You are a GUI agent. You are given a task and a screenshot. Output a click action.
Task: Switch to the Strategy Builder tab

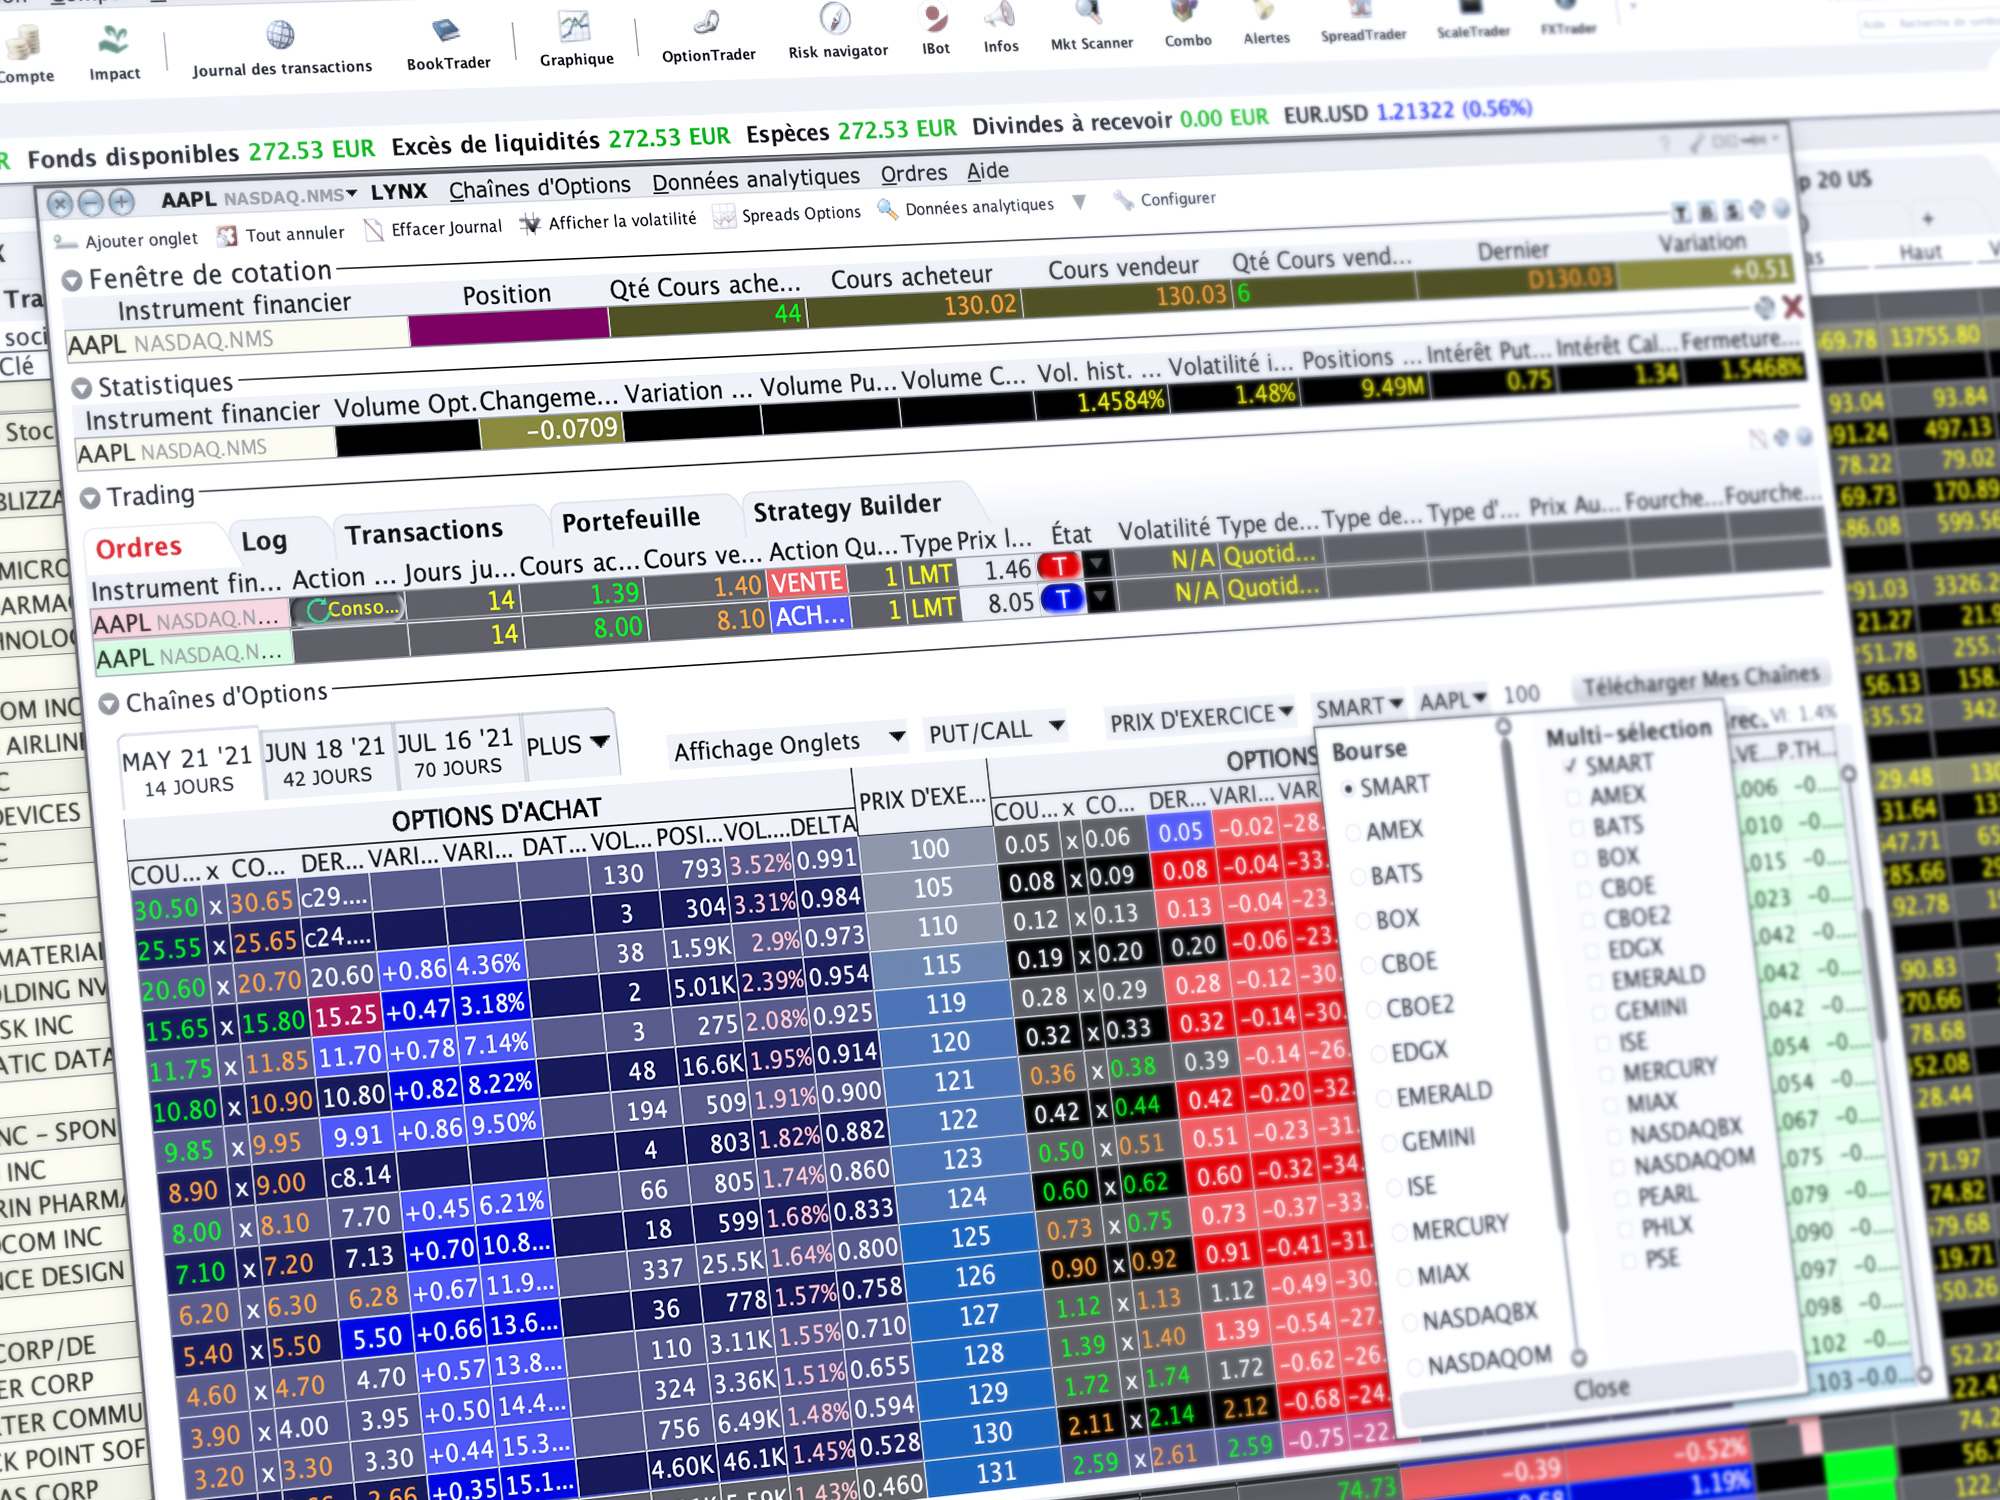tap(846, 508)
